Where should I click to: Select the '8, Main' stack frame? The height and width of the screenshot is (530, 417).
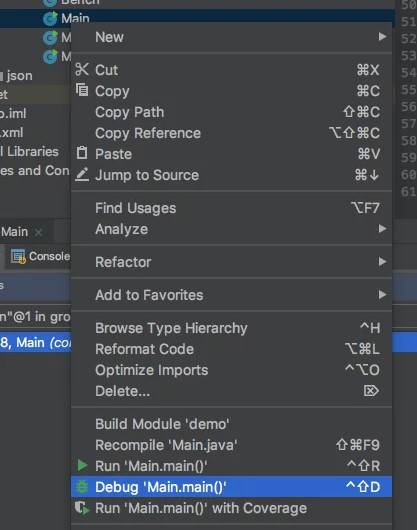(x=35, y=342)
